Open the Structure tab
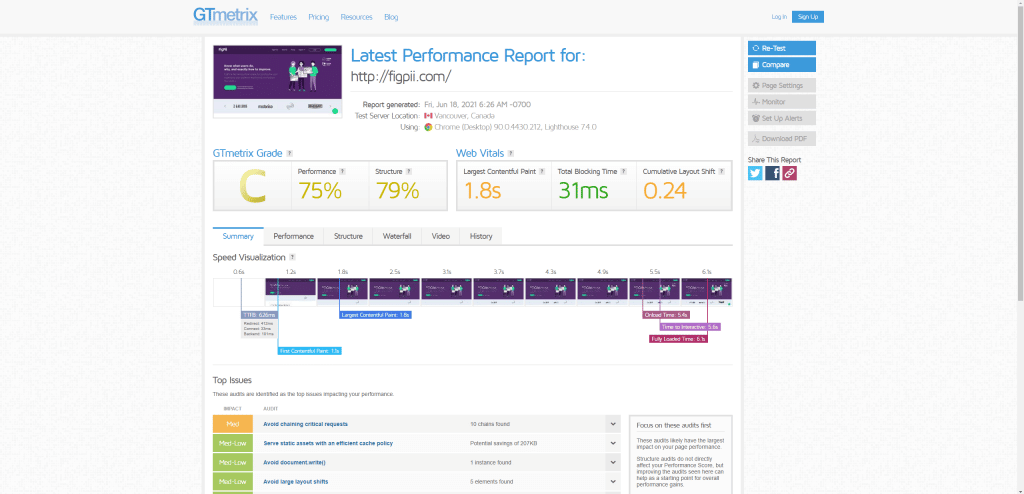The width and height of the screenshot is (1024, 494). click(348, 237)
